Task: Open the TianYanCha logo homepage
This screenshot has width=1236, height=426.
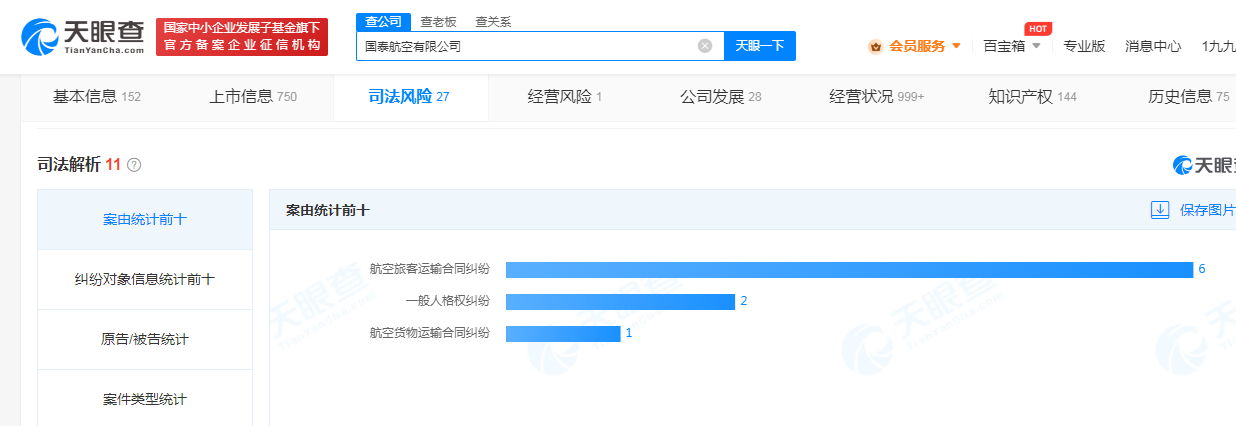Action: click(83, 36)
